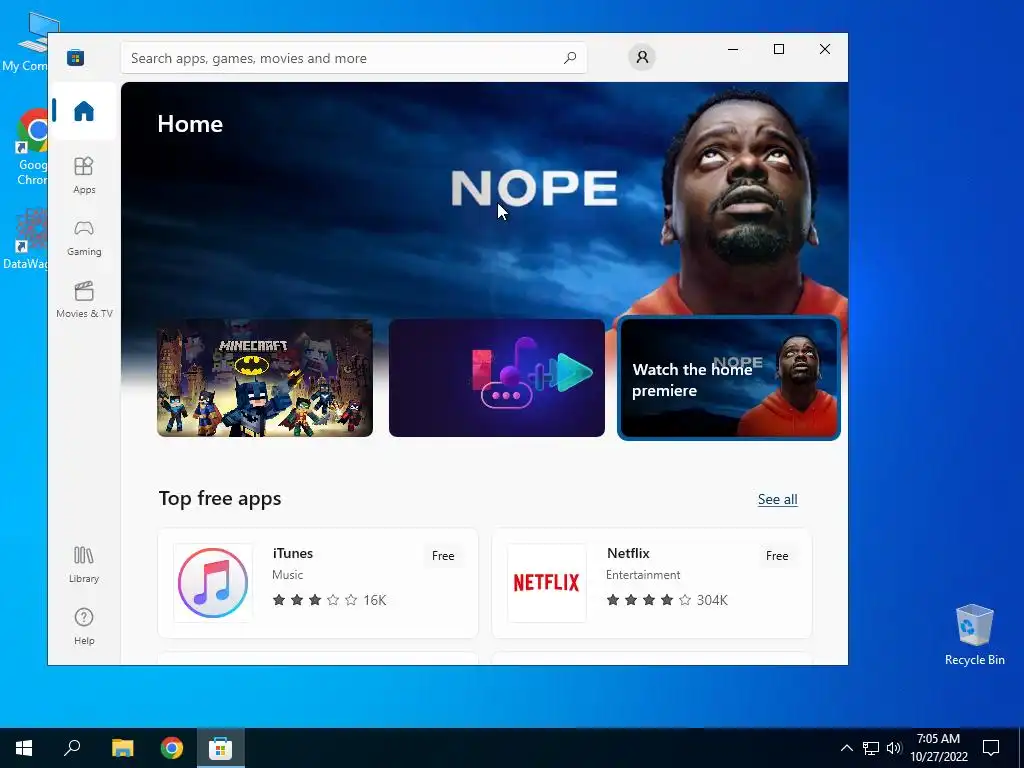Open File Explorer from taskbar
Screen dimensions: 1024x768
tap(122, 748)
